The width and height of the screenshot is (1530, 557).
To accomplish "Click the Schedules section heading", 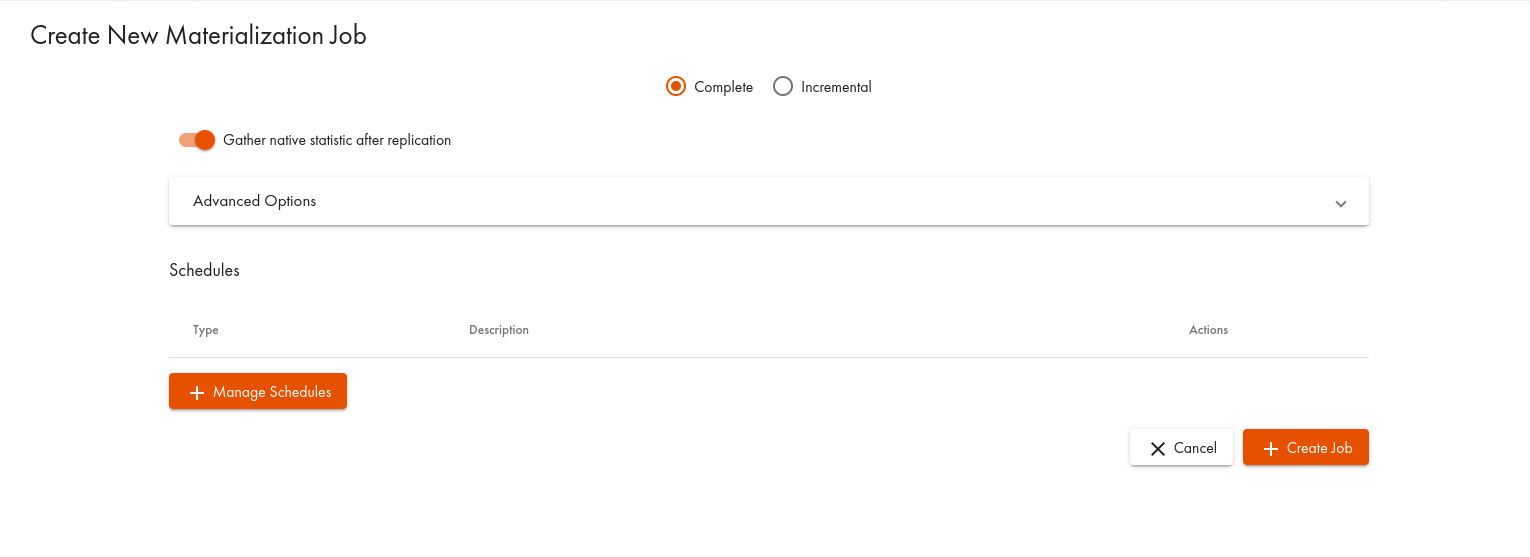I will [x=204, y=270].
